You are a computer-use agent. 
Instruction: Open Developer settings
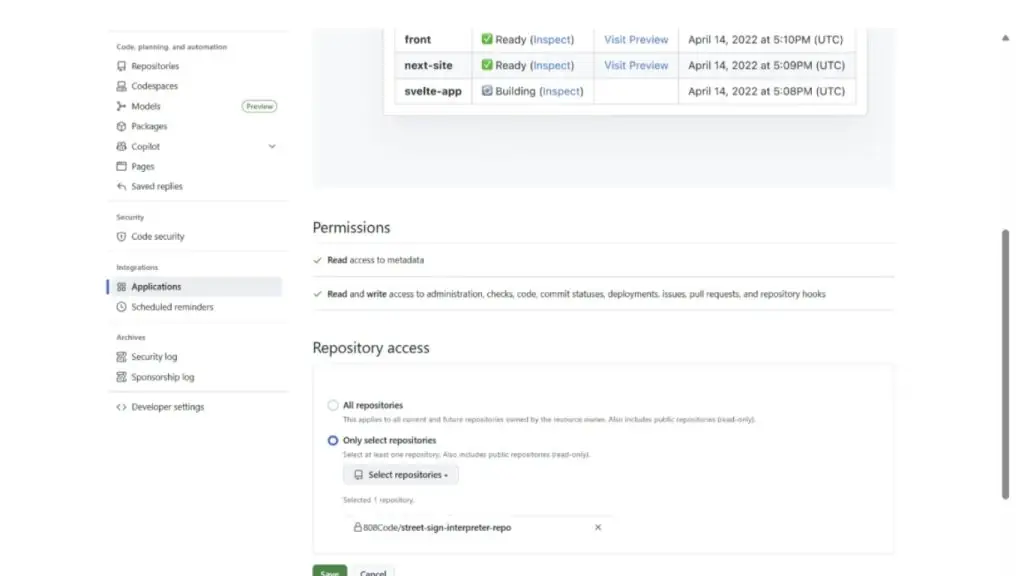[x=167, y=407]
